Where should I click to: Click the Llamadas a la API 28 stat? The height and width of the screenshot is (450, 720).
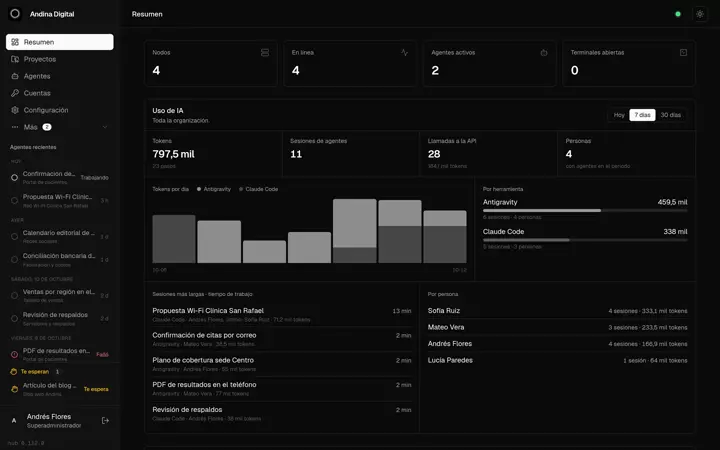(x=489, y=154)
